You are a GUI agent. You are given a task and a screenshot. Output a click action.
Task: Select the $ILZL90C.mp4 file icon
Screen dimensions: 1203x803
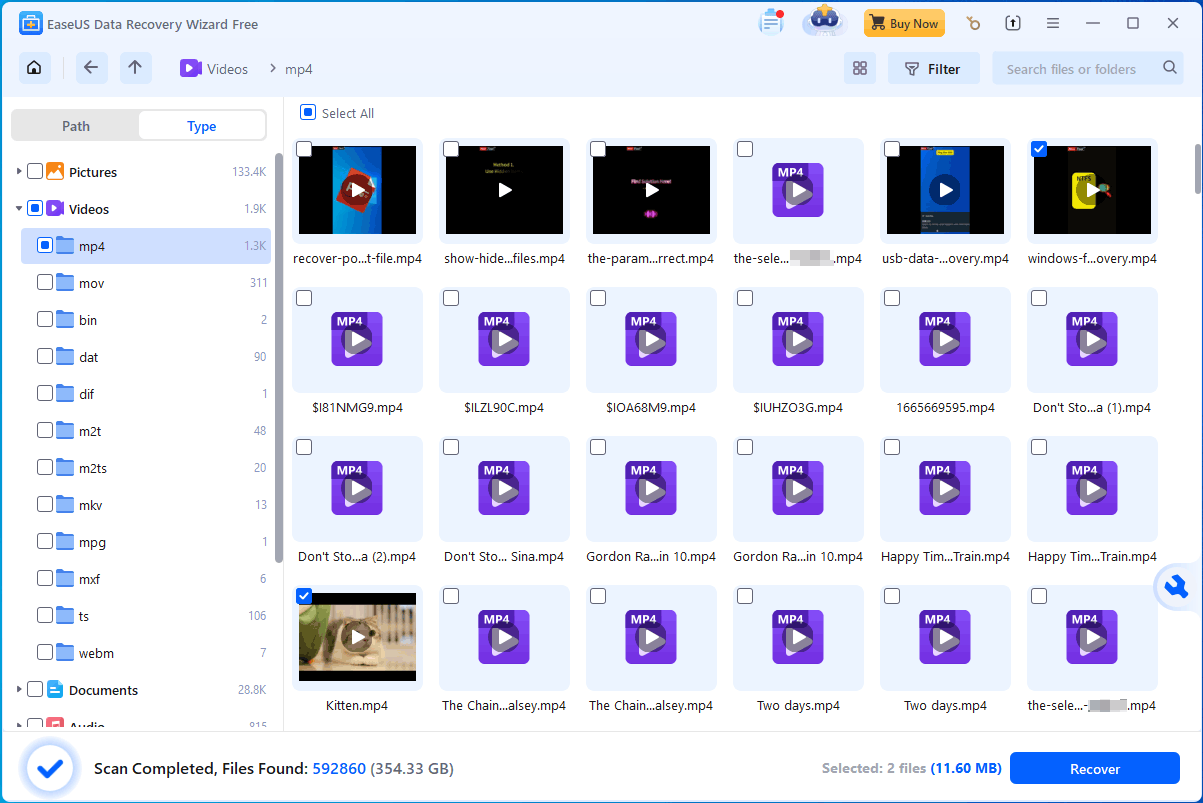504,339
